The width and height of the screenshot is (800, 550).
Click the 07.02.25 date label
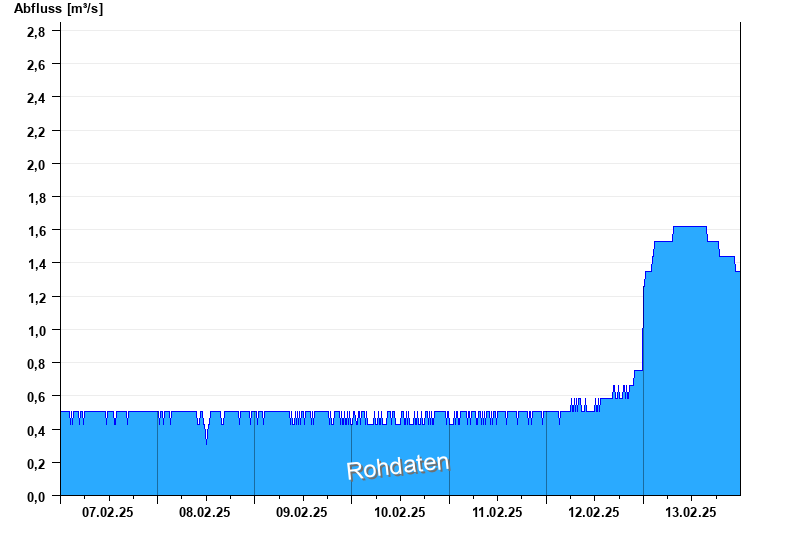[x=108, y=512]
